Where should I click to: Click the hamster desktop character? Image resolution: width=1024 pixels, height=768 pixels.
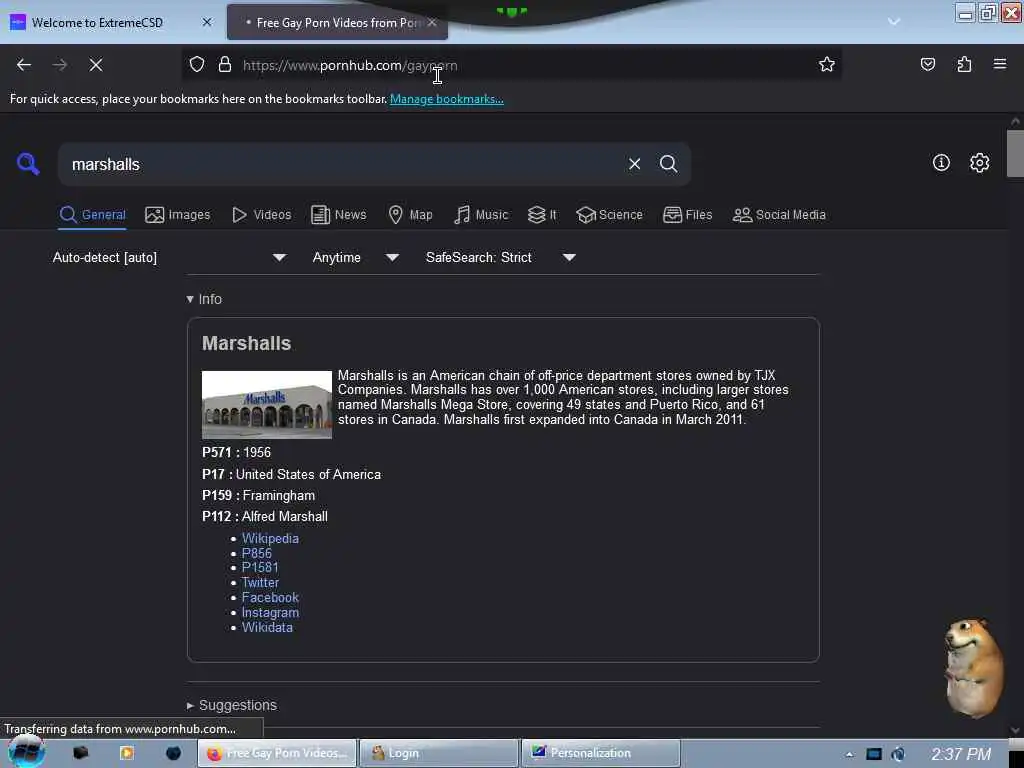point(974,668)
